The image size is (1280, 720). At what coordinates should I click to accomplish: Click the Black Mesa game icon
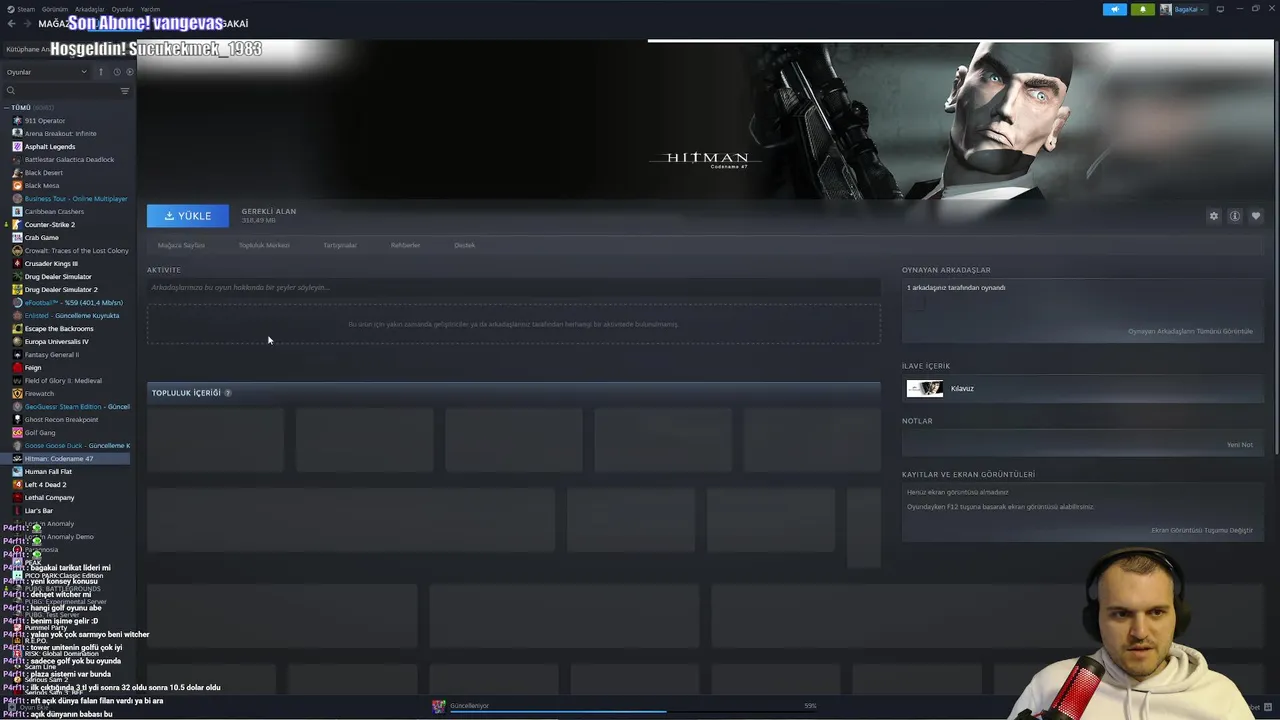pyautogui.click(x=17, y=186)
